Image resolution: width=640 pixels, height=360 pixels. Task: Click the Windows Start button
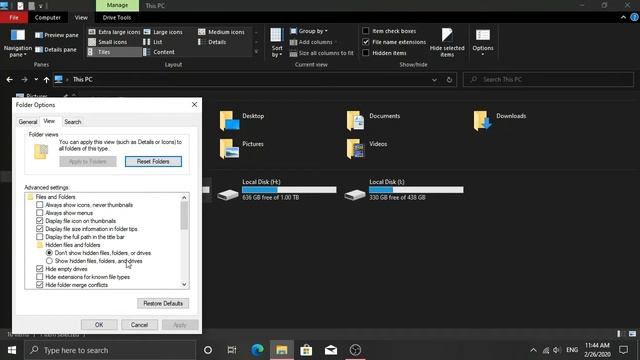(12, 350)
